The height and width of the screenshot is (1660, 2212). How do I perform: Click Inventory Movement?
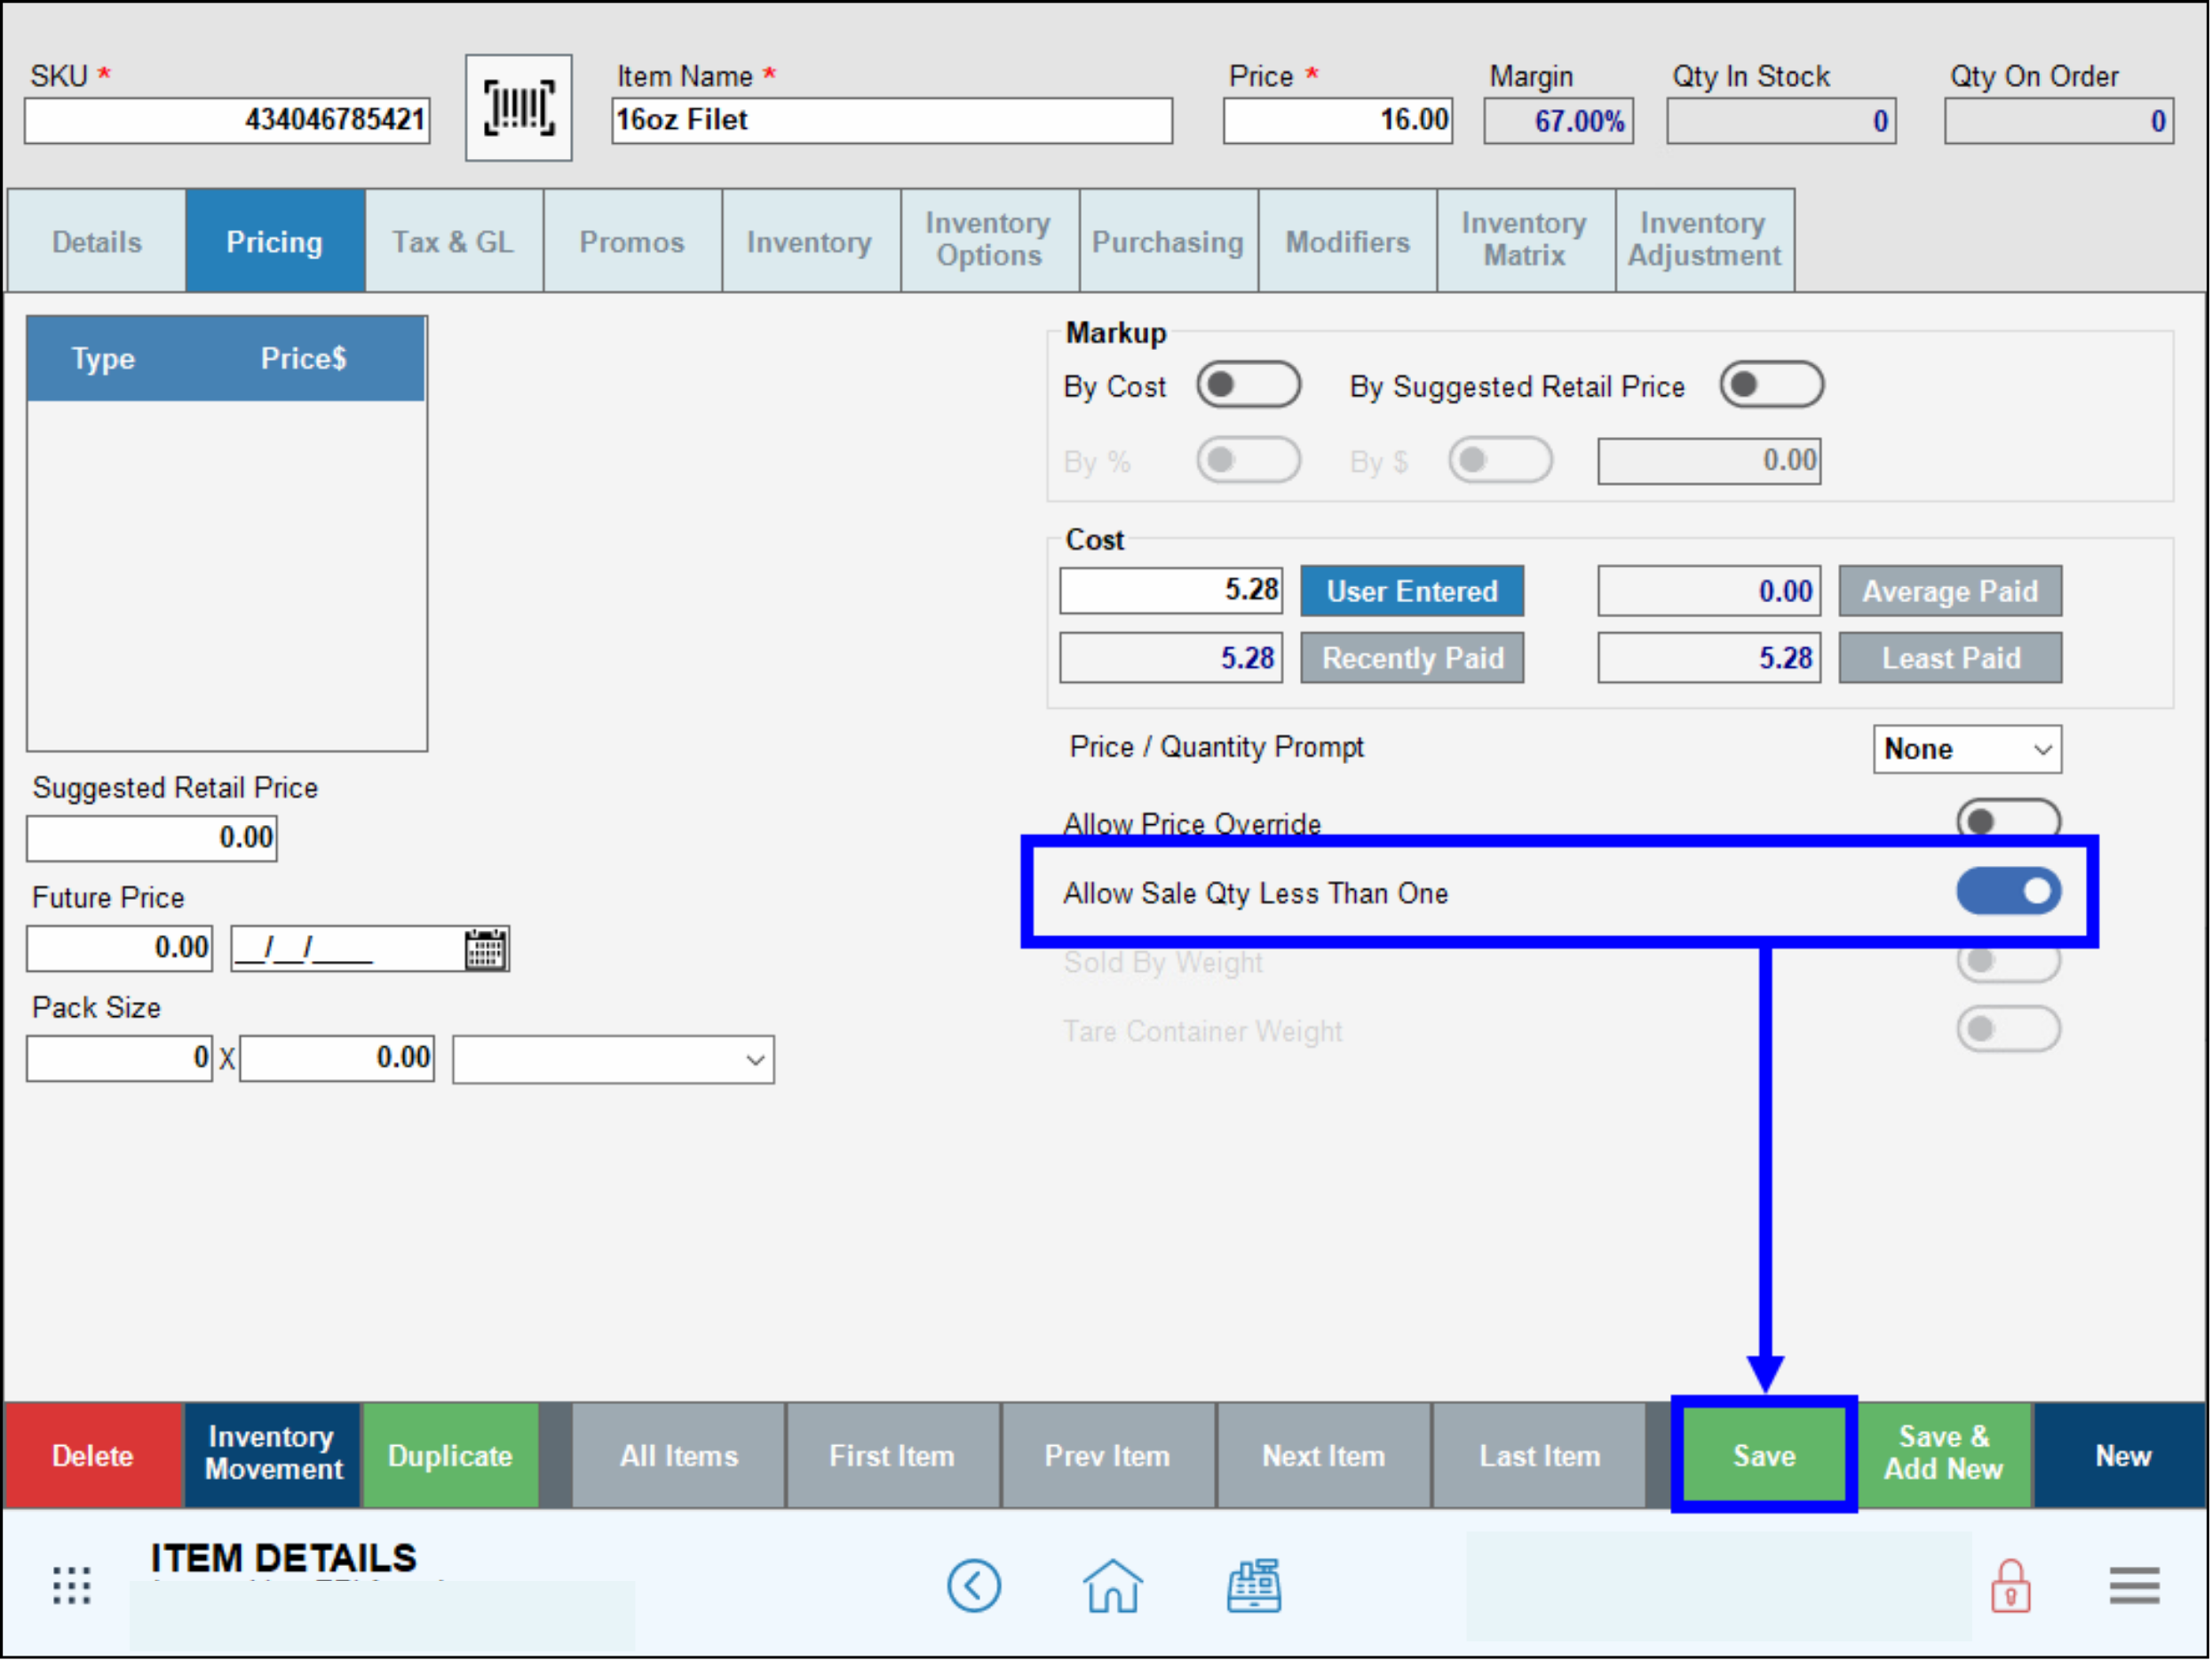point(271,1456)
